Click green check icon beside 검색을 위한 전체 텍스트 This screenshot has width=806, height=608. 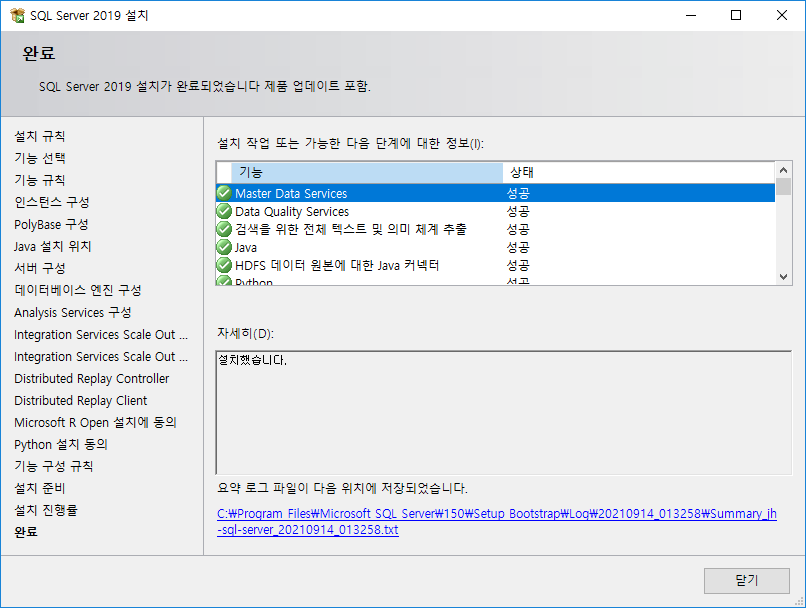pyautogui.click(x=224, y=229)
